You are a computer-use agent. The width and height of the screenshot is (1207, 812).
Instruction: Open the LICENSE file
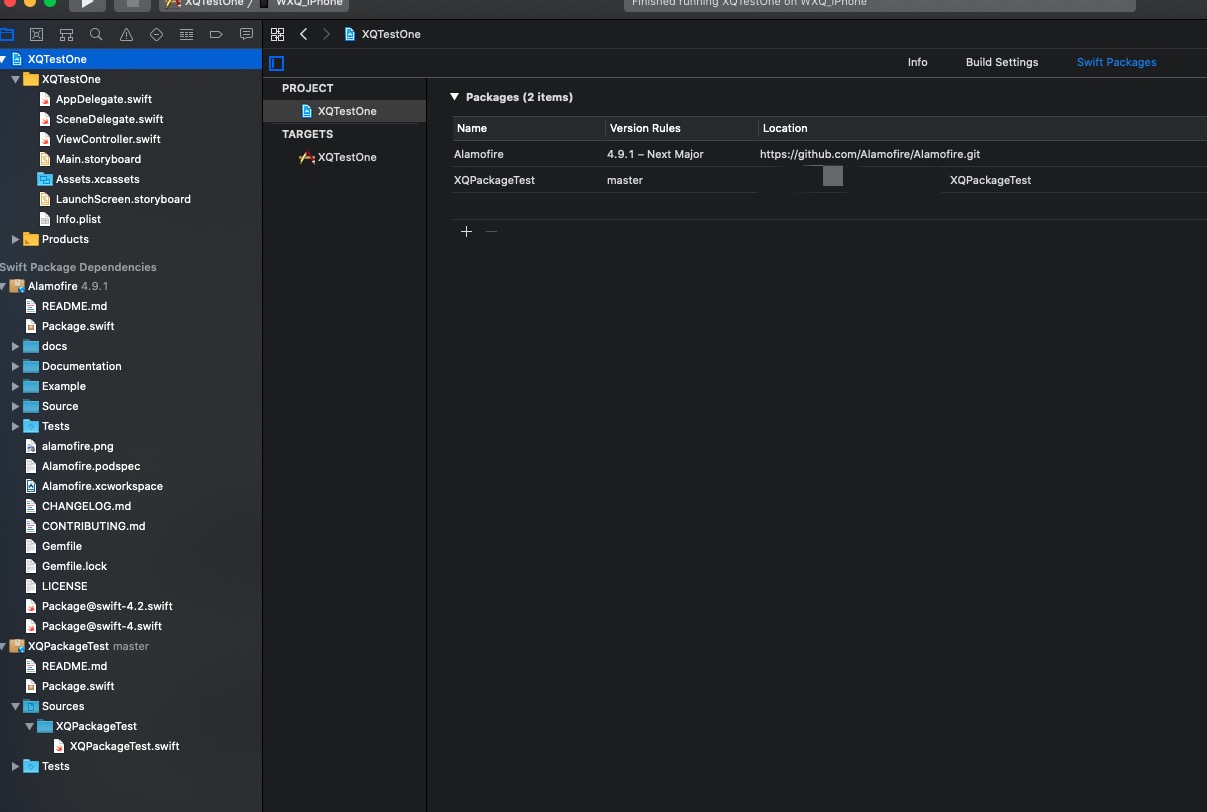pyautogui.click(x=64, y=586)
